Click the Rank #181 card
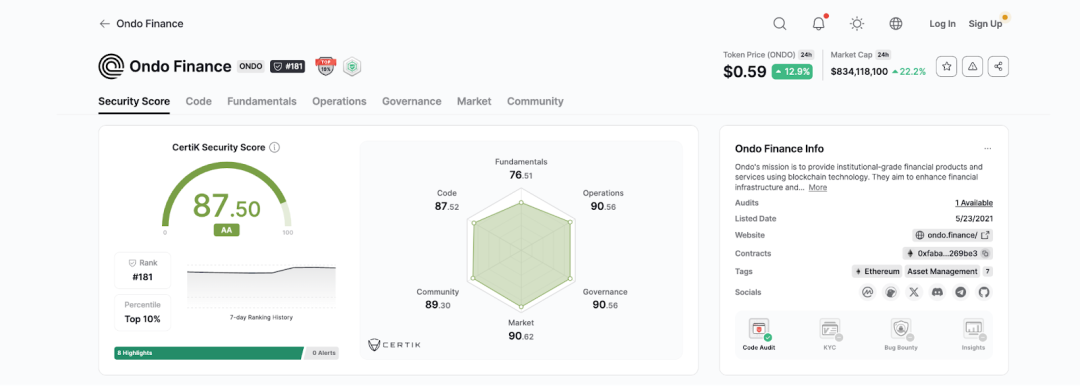Viewport: 1080px width, 386px height. [x=143, y=270]
